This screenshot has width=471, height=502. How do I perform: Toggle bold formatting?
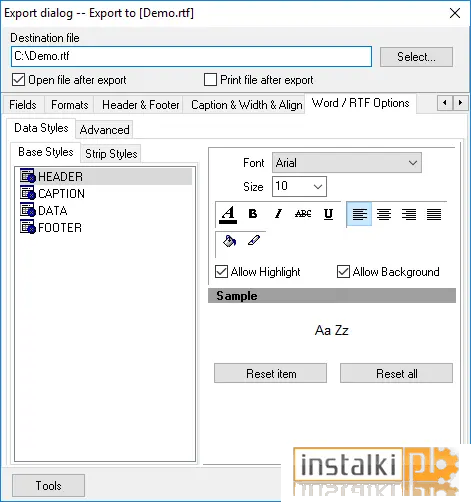253,214
